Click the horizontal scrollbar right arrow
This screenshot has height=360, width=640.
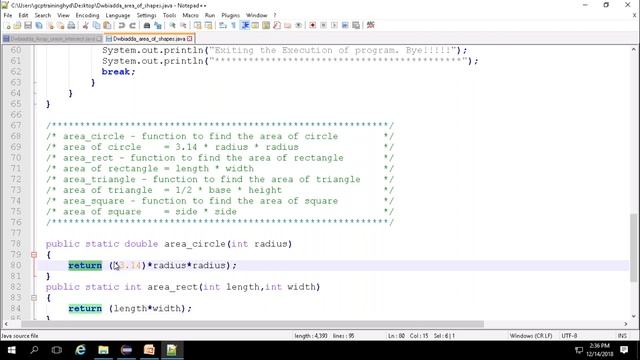click(626, 324)
